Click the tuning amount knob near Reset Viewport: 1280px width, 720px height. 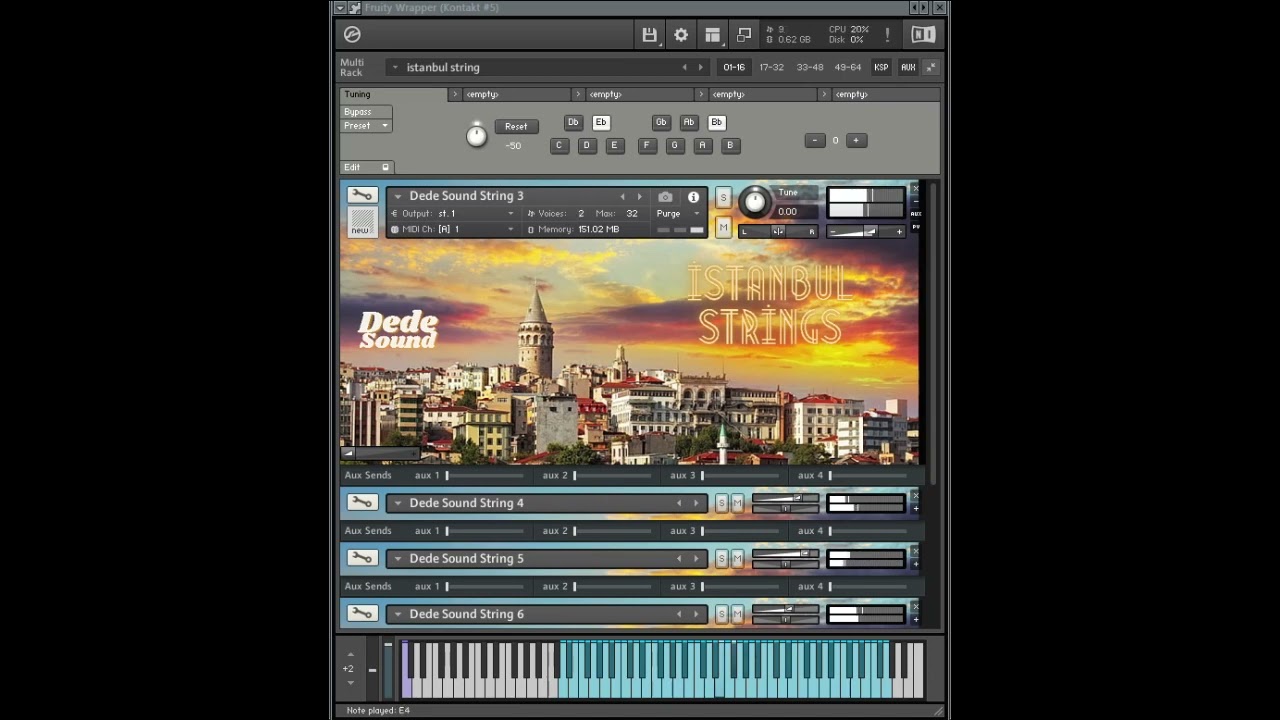pos(477,135)
